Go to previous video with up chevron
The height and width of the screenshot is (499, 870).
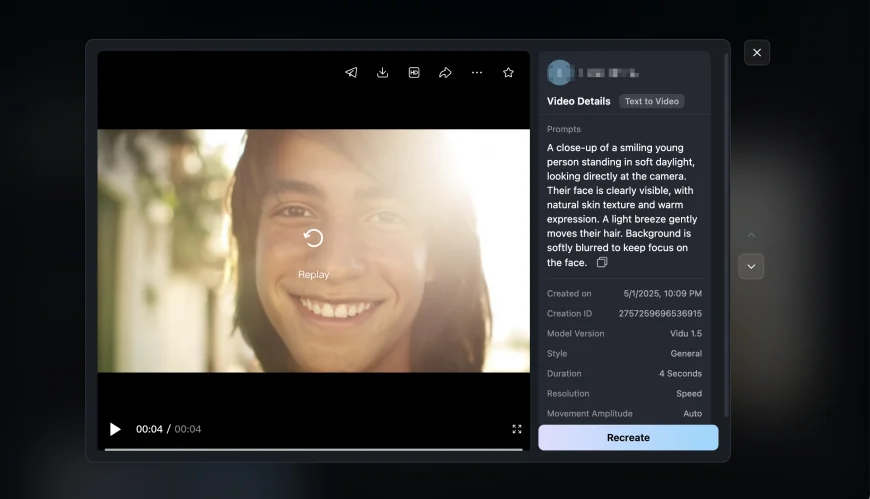click(751, 236)
